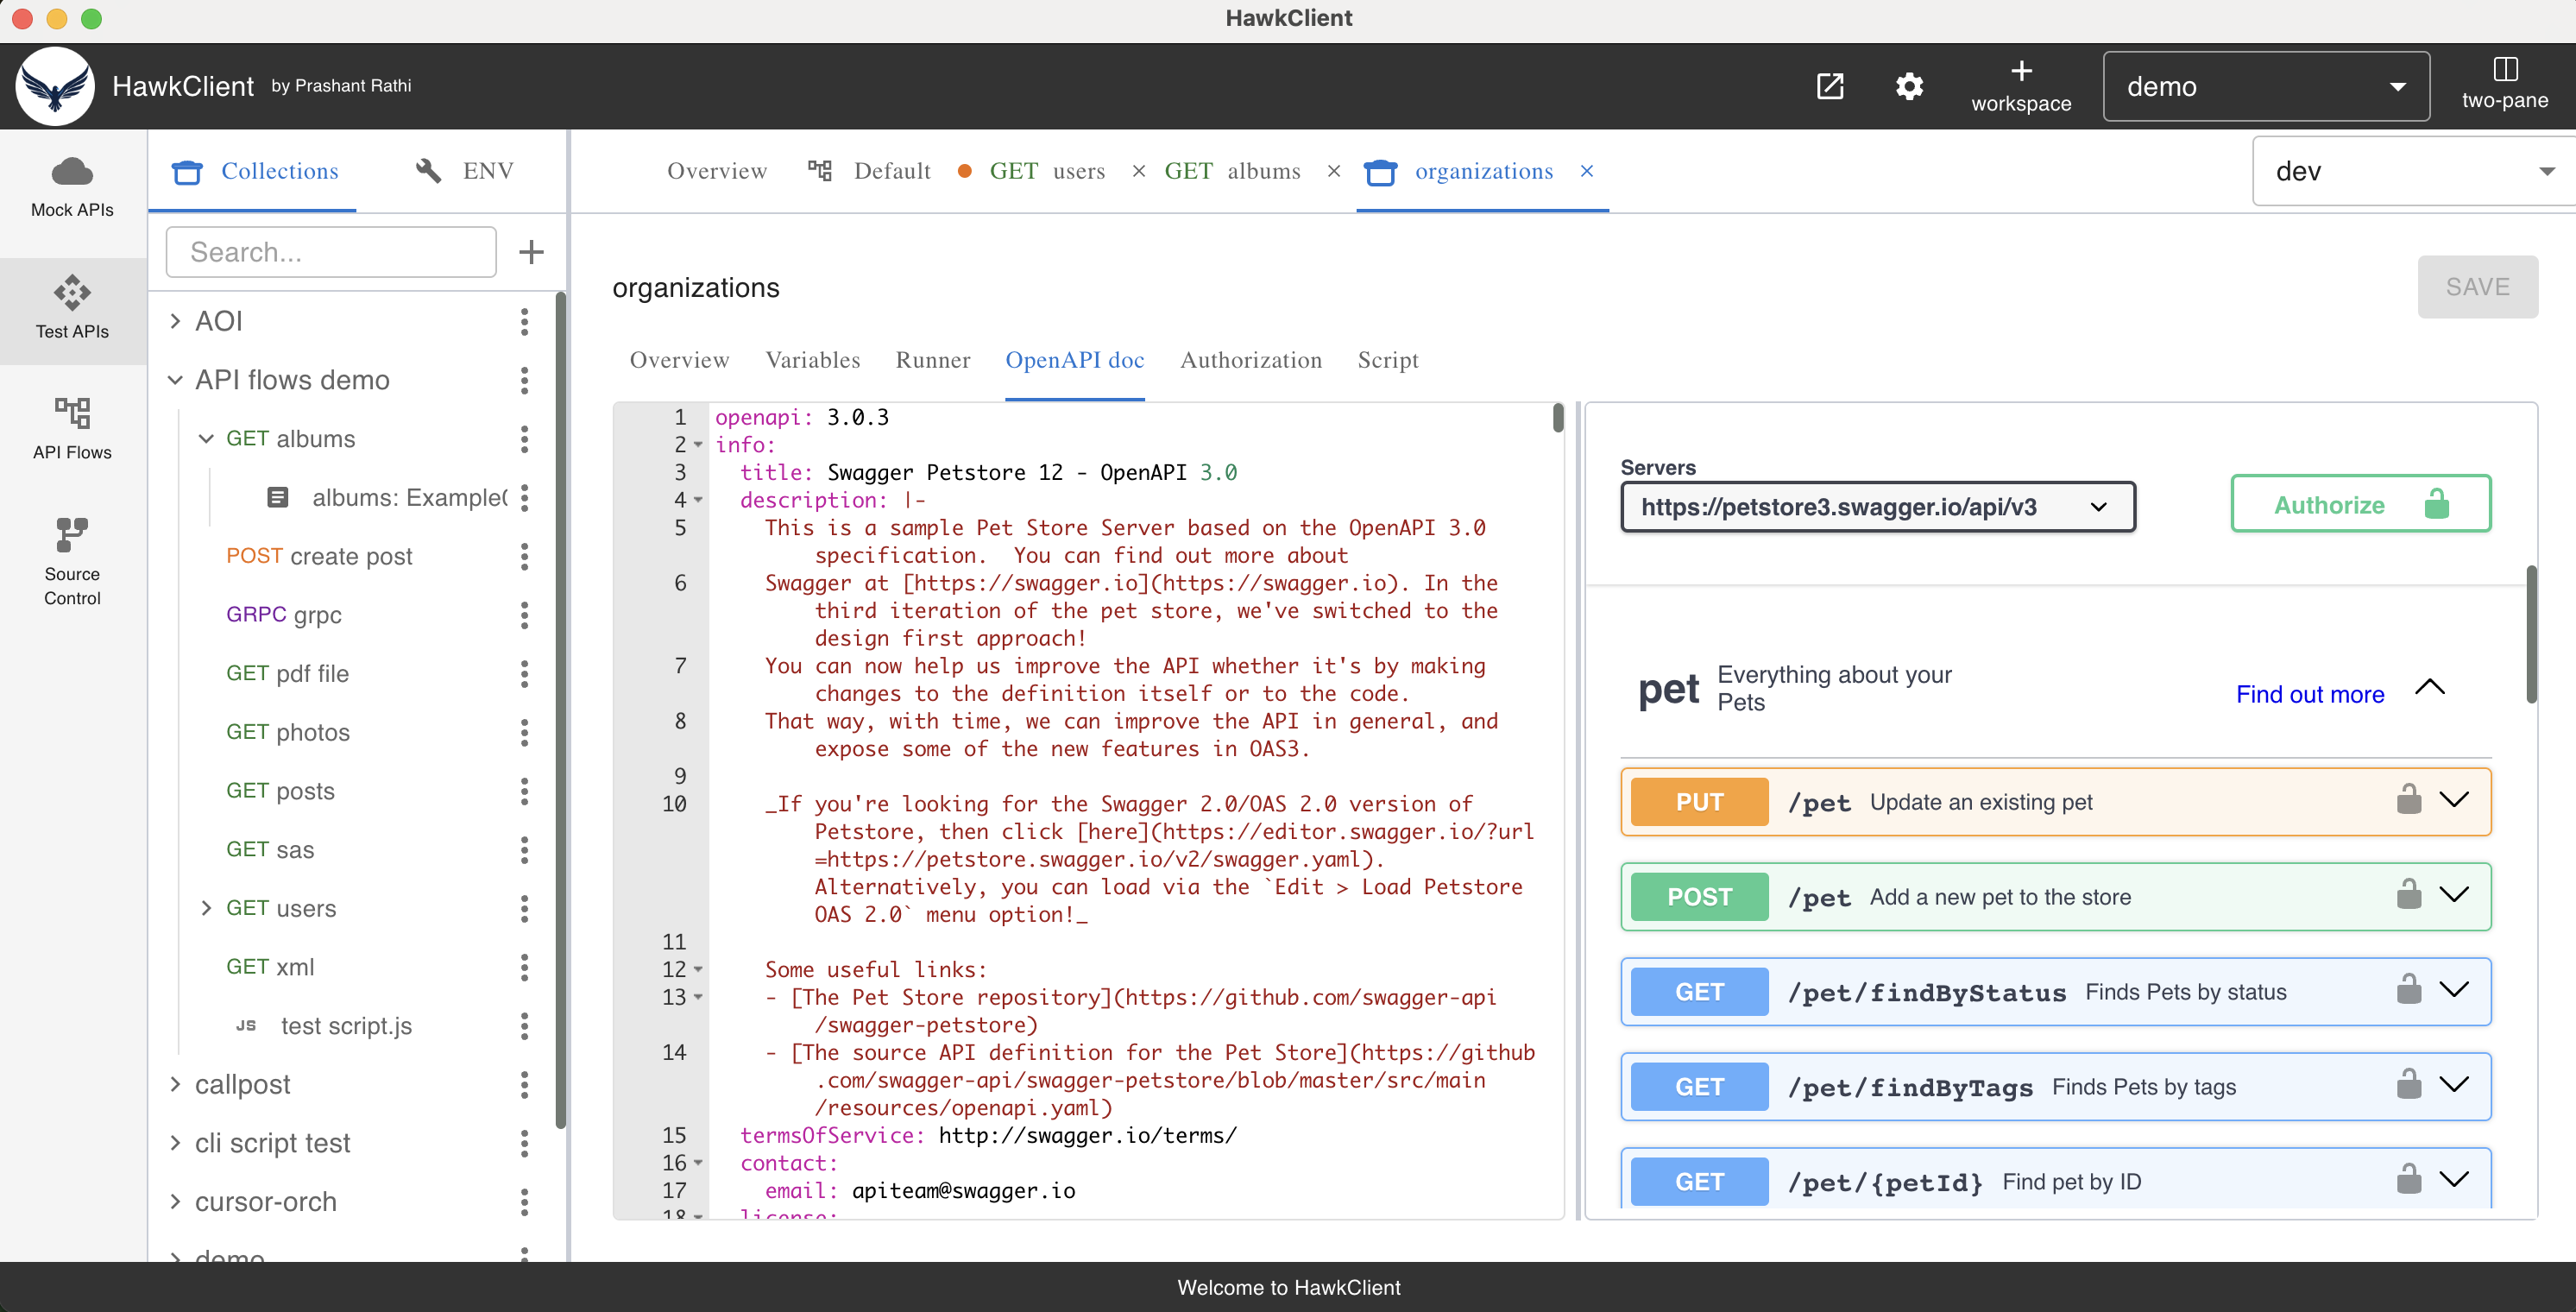Viewport: 2576px width, 1312px height.
Task: Open the settings gear
Action: [x=1909, y=86]
